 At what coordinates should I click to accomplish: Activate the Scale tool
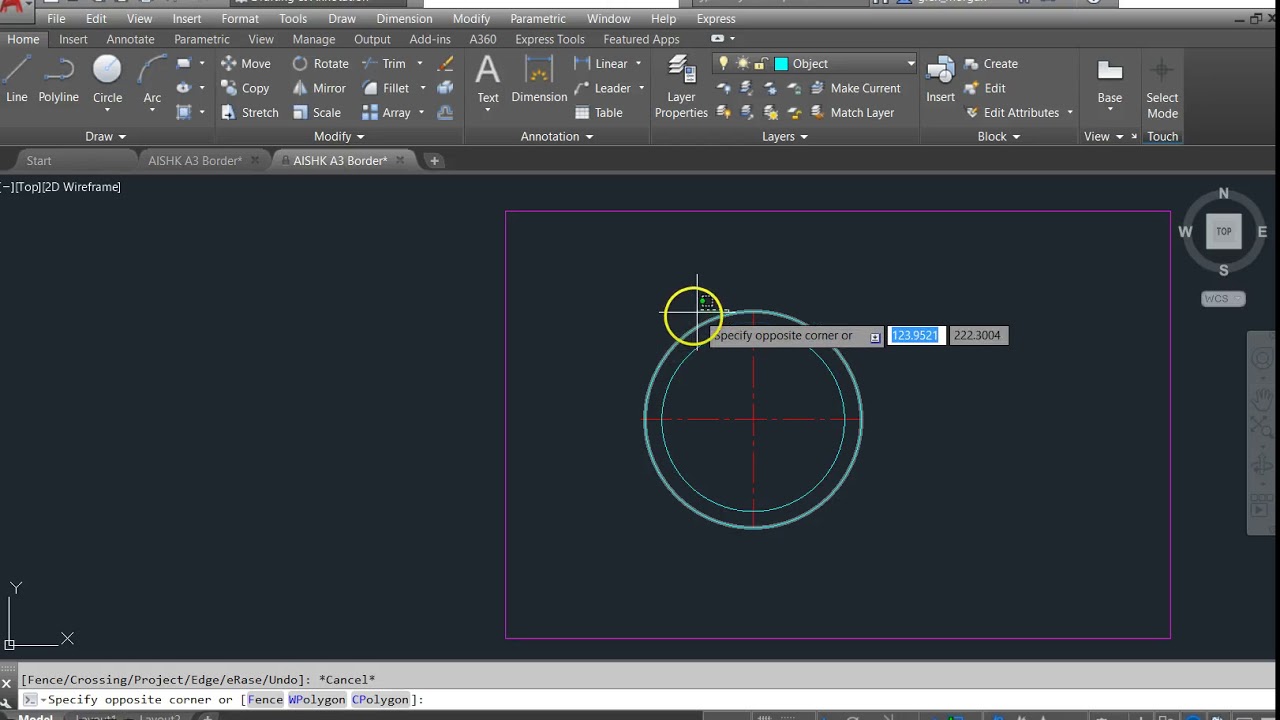pos(316,113)
